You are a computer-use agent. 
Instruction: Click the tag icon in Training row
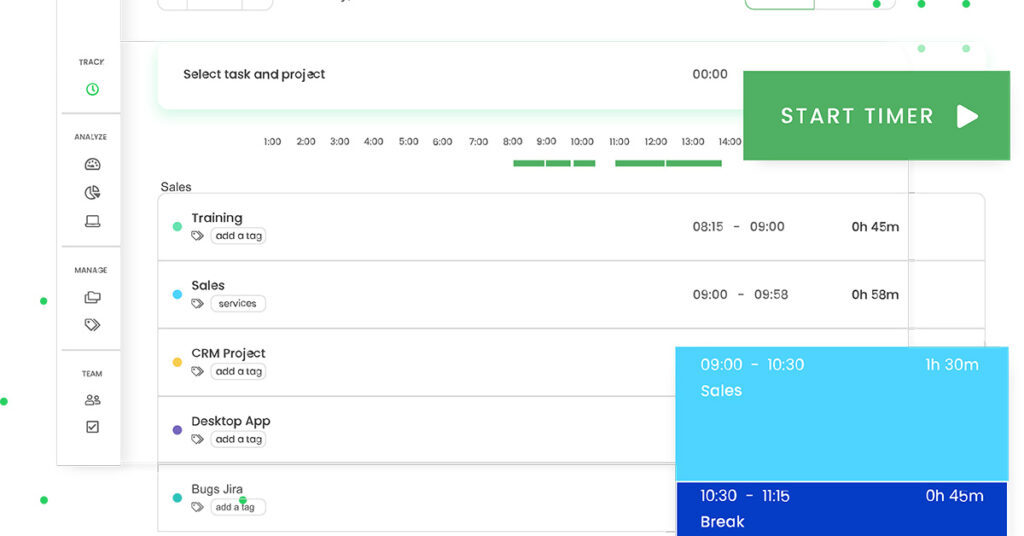pyautogui.click(x=198, y=236)
